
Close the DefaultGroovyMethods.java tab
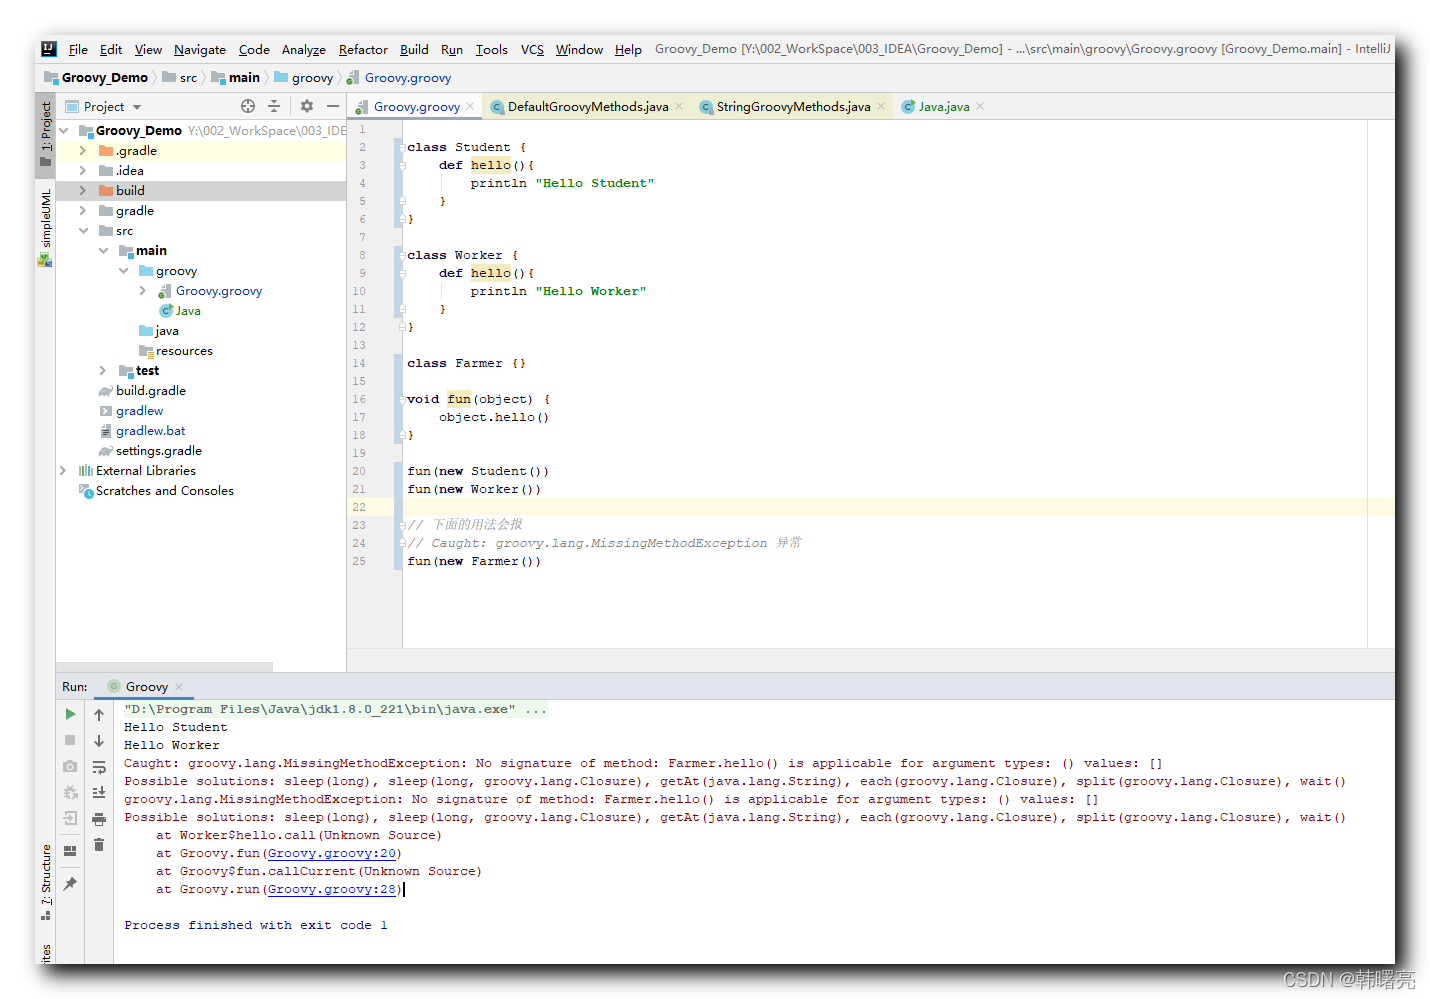point(679,106)
